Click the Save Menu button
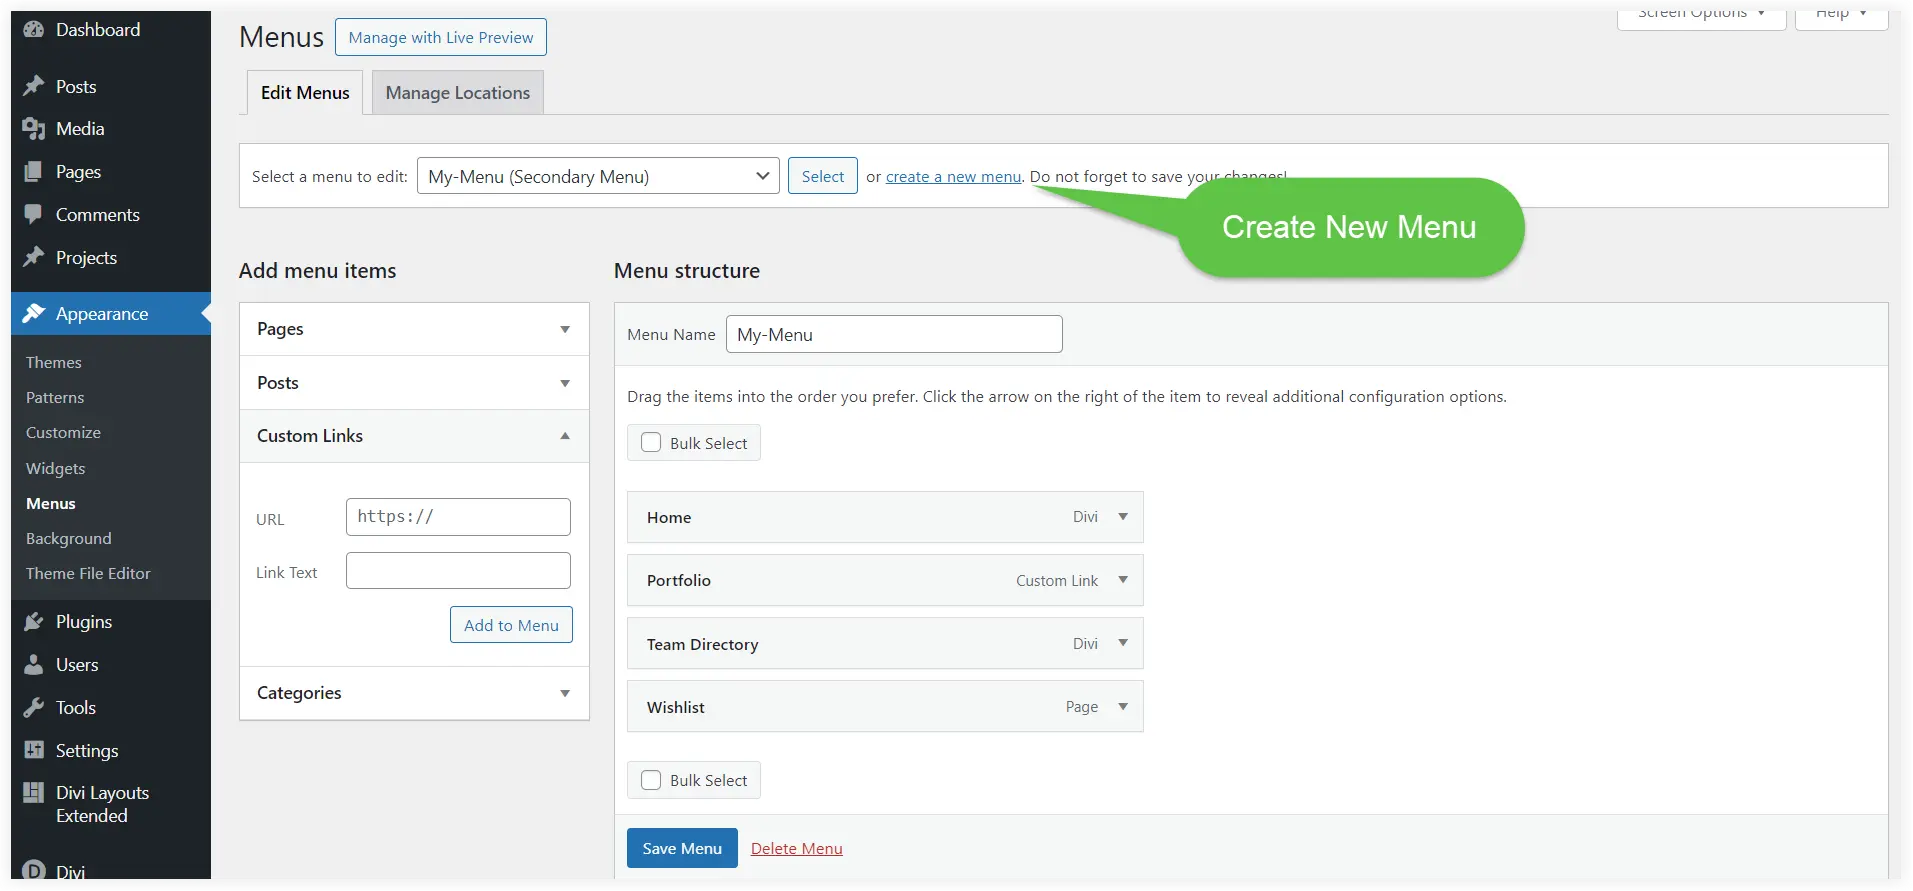Screen dimensions: 1913x891 [682, 848]
